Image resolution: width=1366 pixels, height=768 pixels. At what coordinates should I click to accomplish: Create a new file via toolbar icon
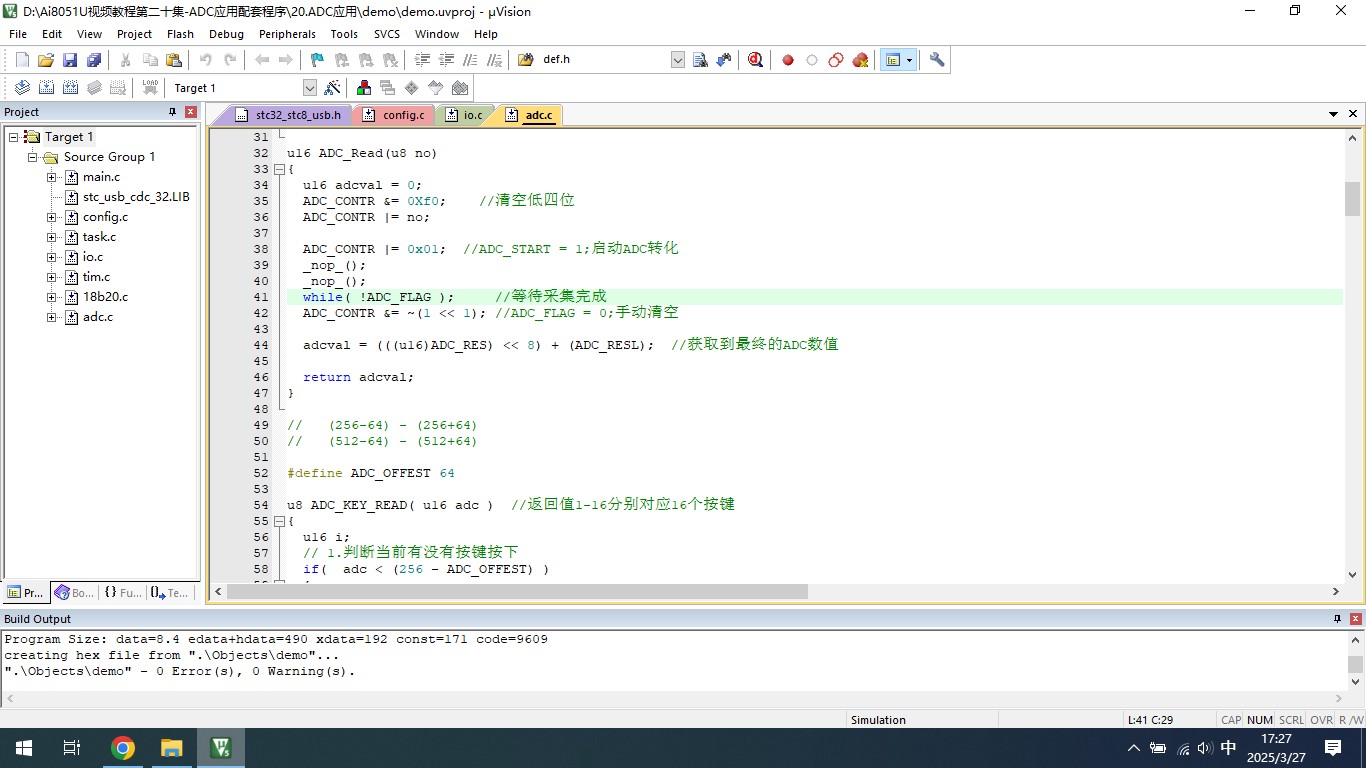[22, 60]
